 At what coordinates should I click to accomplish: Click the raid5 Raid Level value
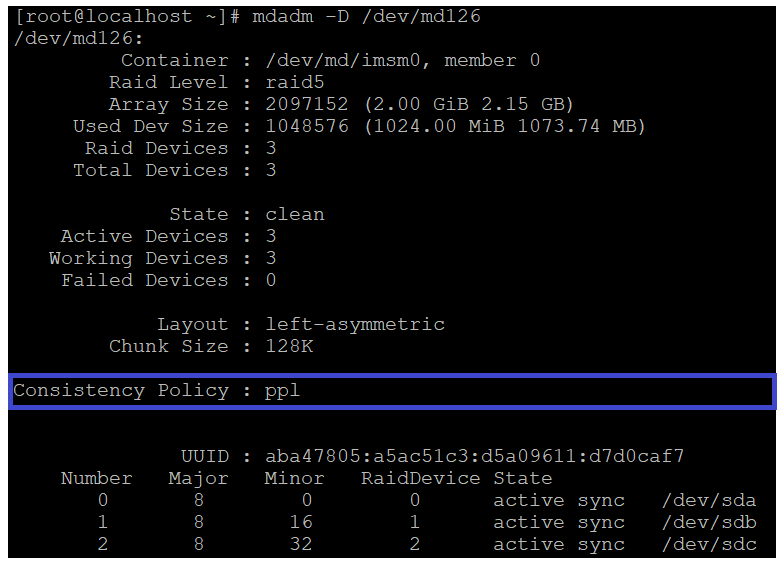[295, 82]
